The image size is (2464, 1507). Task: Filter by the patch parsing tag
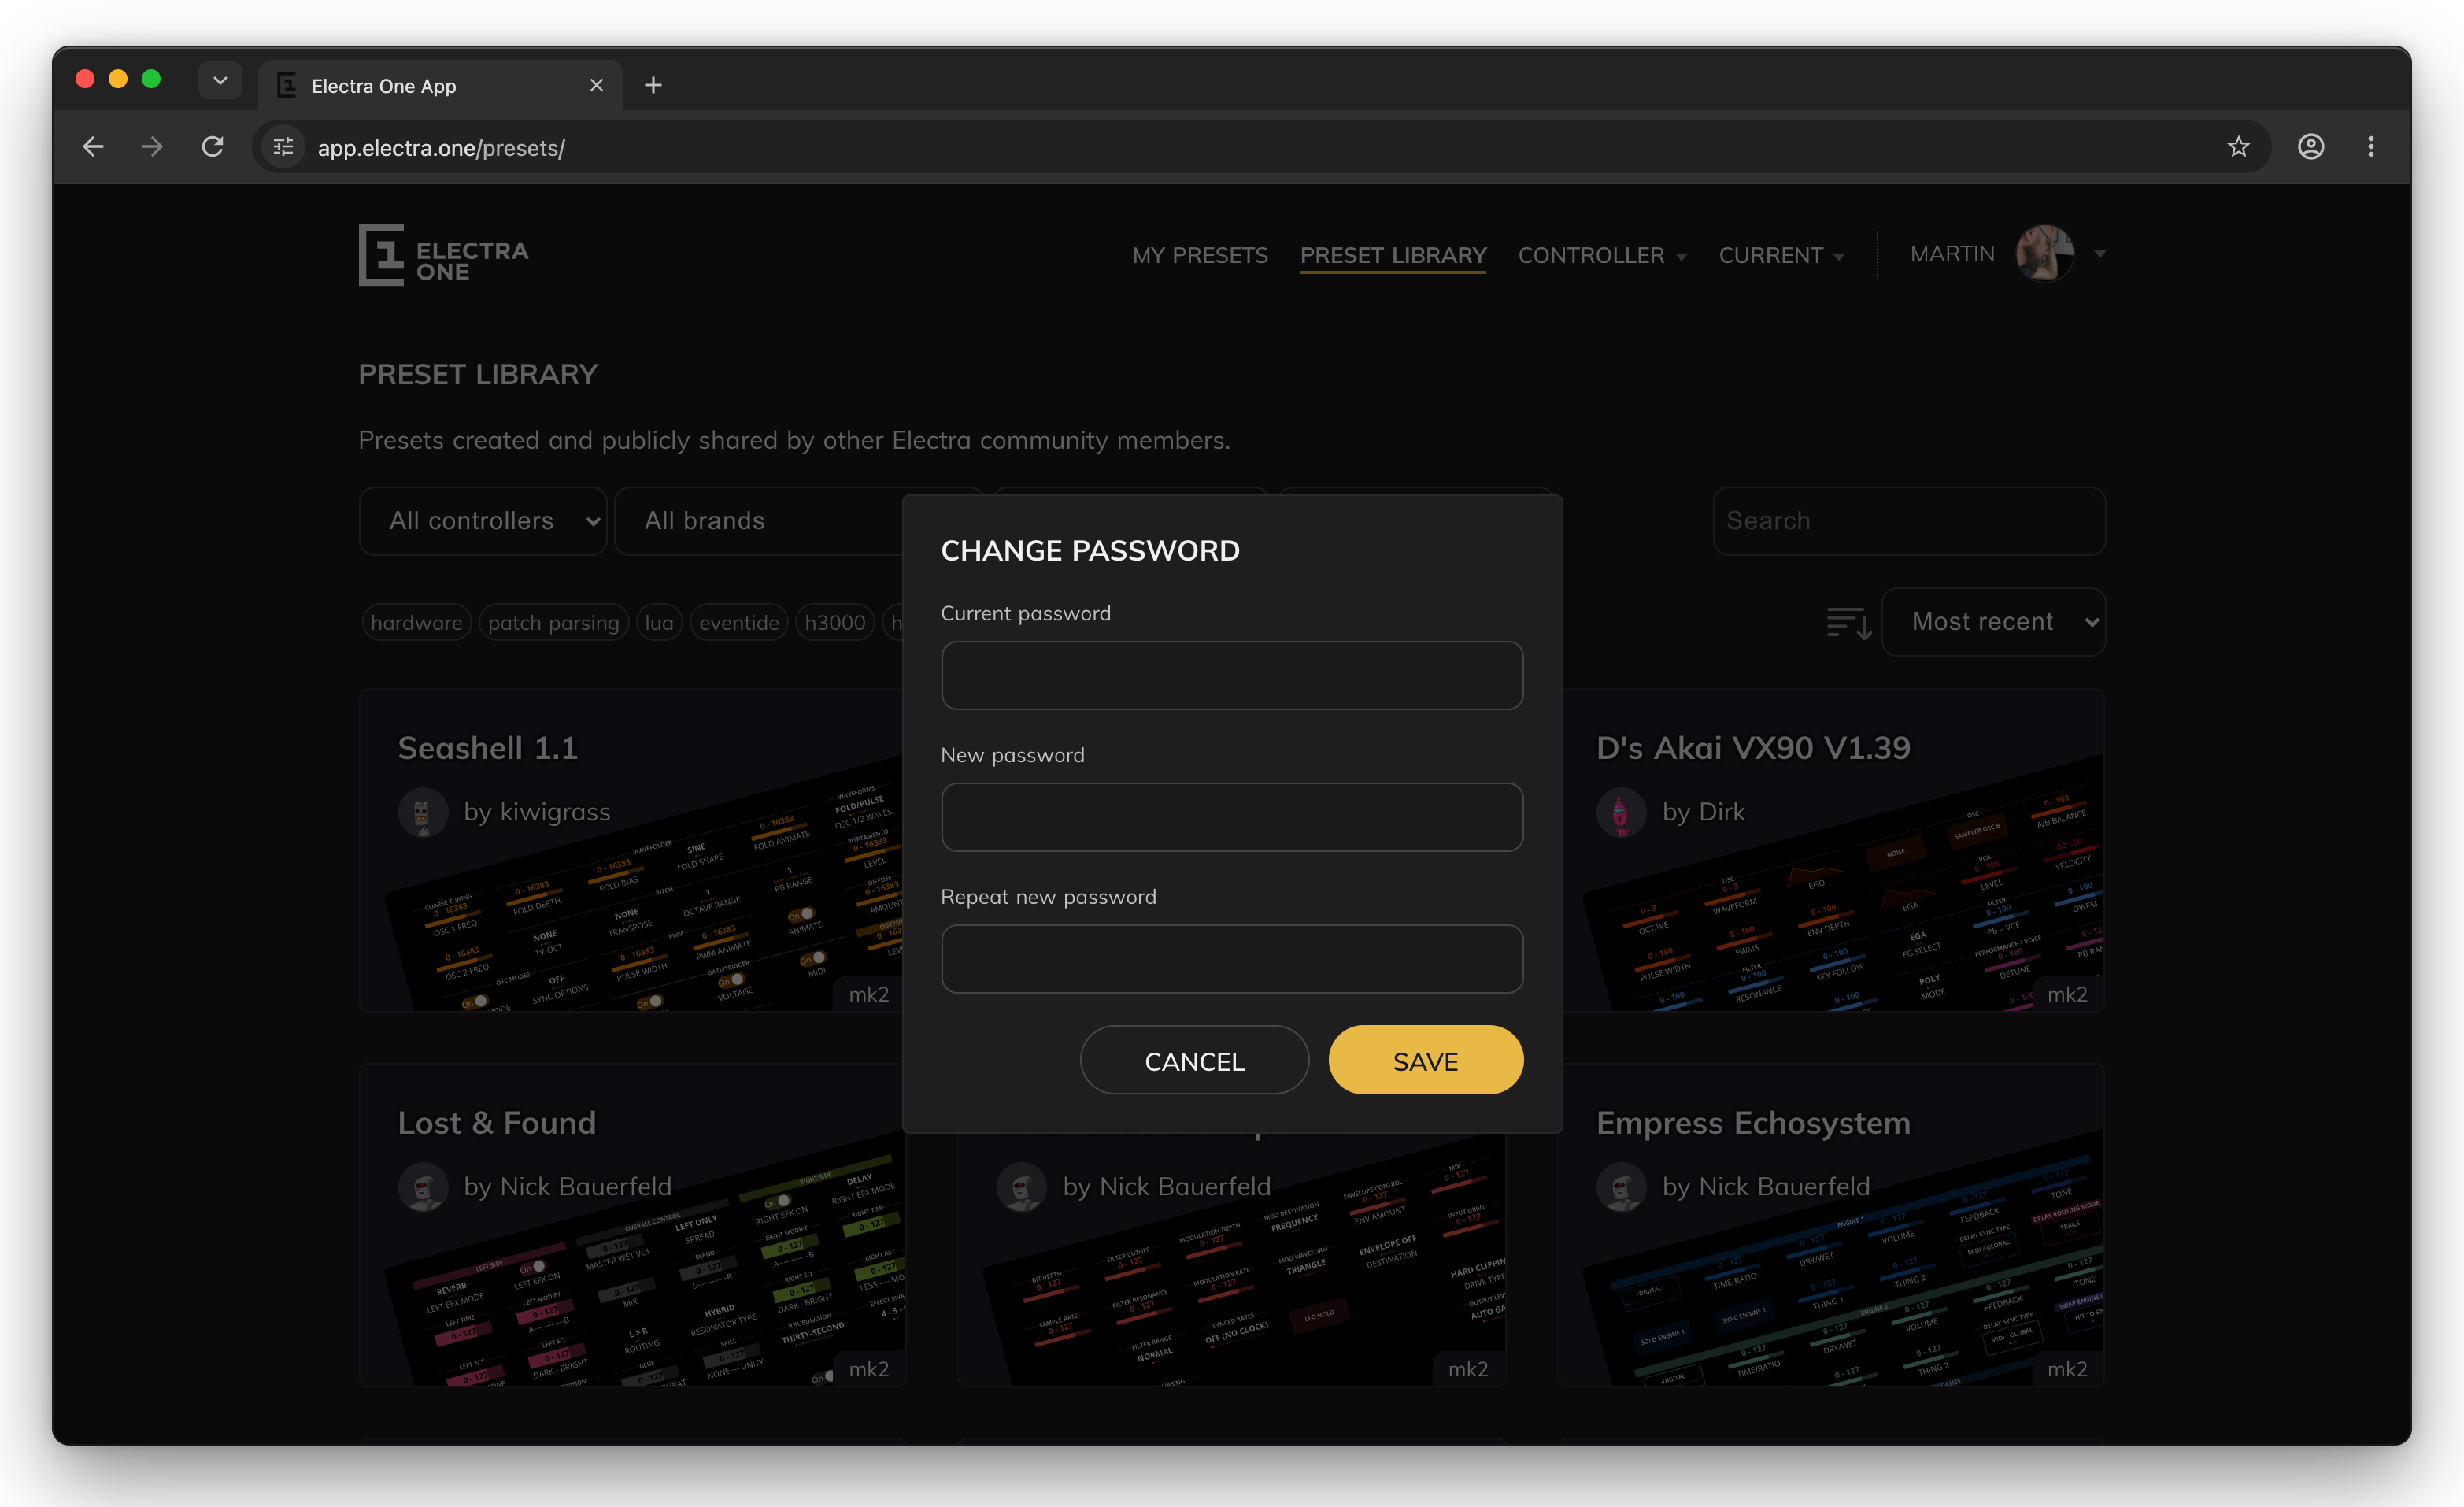tap(553, 623)
